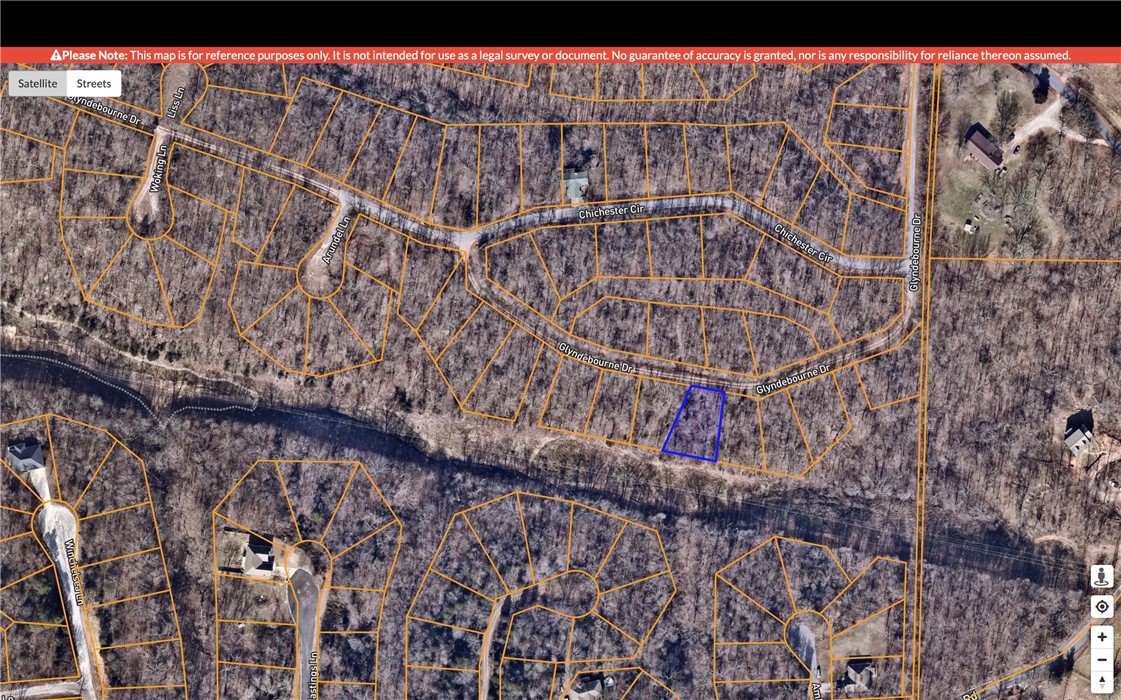The width and height of the screenshot is (1121, 700).
Task: Zoom in using the plus button
Action: click(x=1102, y=637)
